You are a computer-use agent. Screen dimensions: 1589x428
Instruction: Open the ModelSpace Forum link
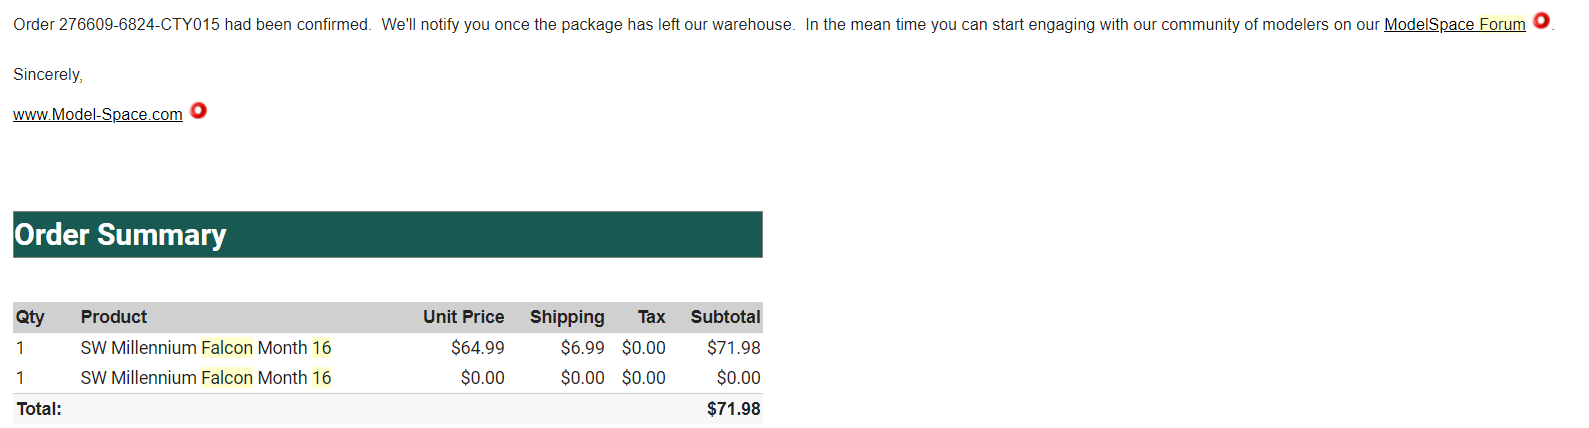click(1454, 25)
